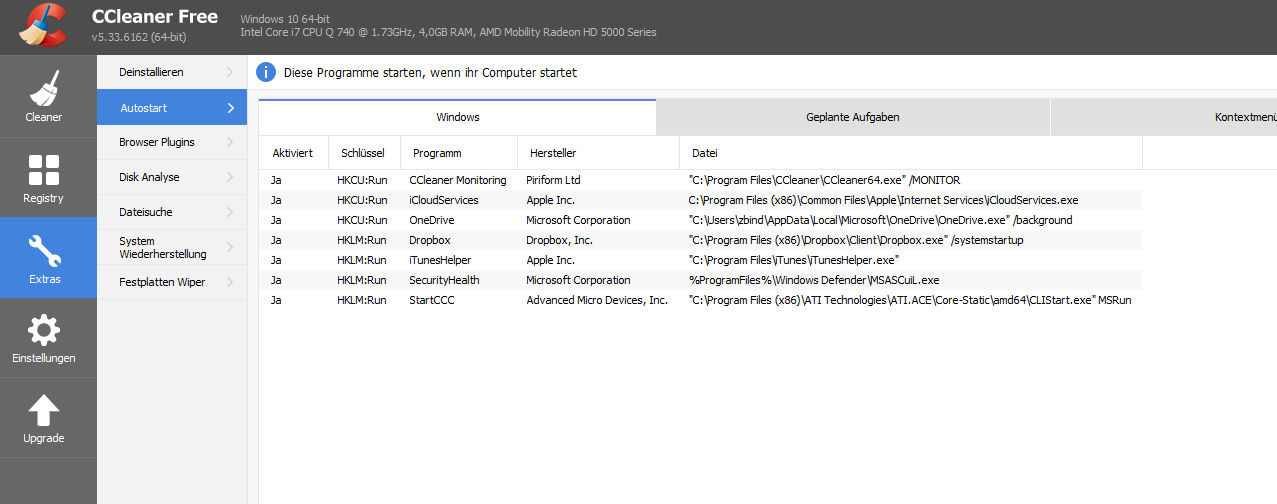Expand the Festplatten Wiper chevron
Image resolution: width=1277 pixels, height=504 pixels.
tap(230, 282)
